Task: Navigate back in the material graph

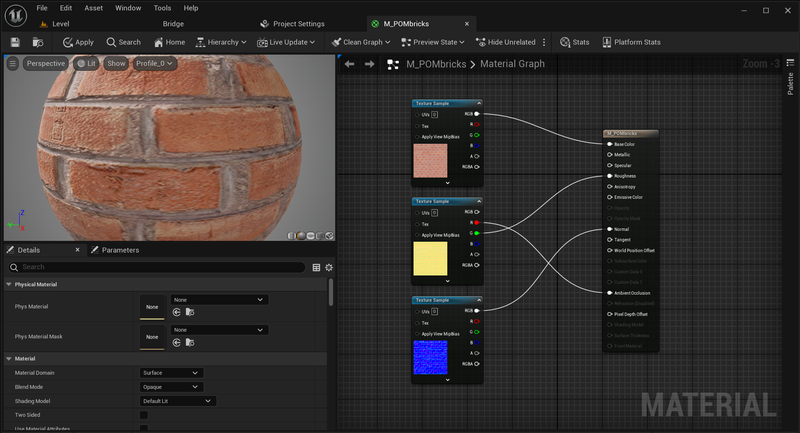Action: coord(349,64)
